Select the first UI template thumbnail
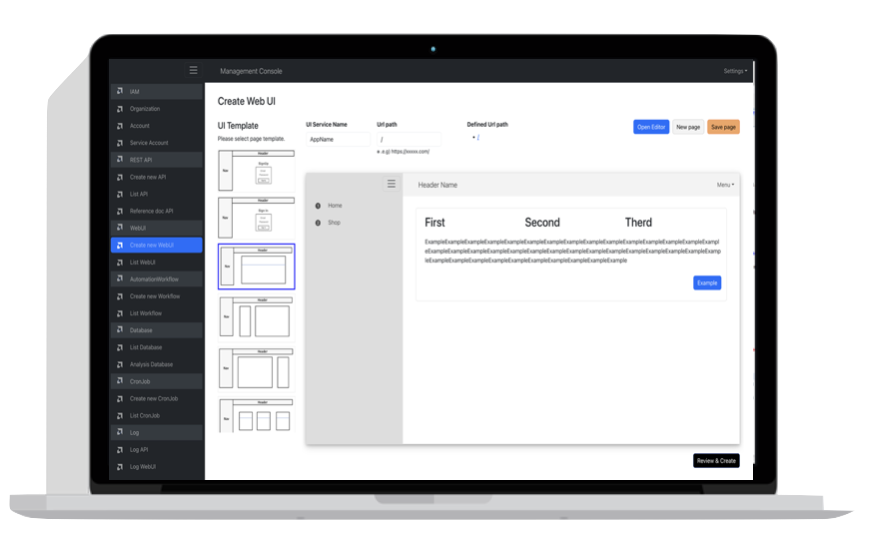Viewport: 880px width, 548px height. click(257, 170)
